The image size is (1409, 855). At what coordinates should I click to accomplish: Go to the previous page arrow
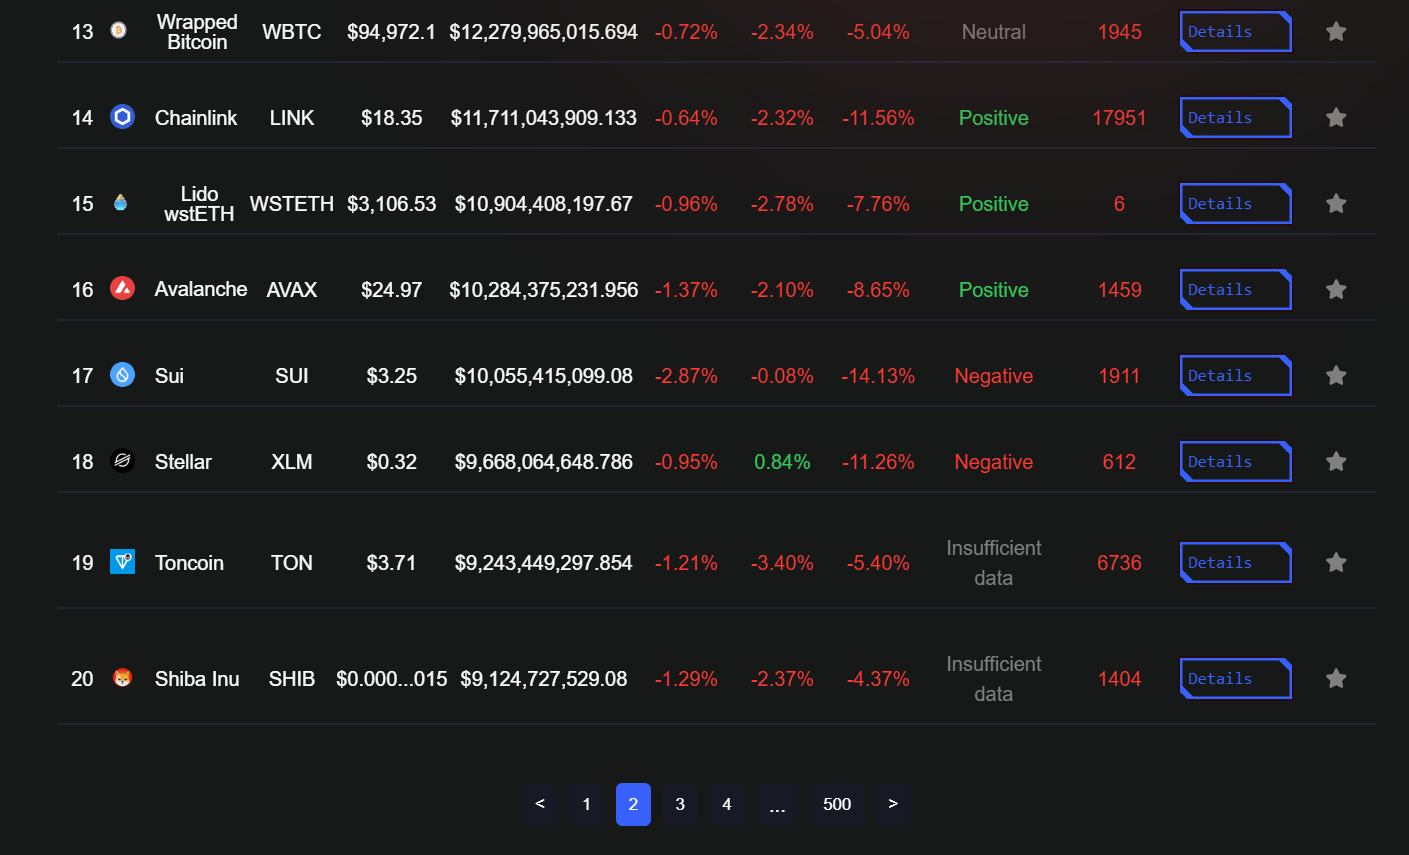[x=540, y=804]
